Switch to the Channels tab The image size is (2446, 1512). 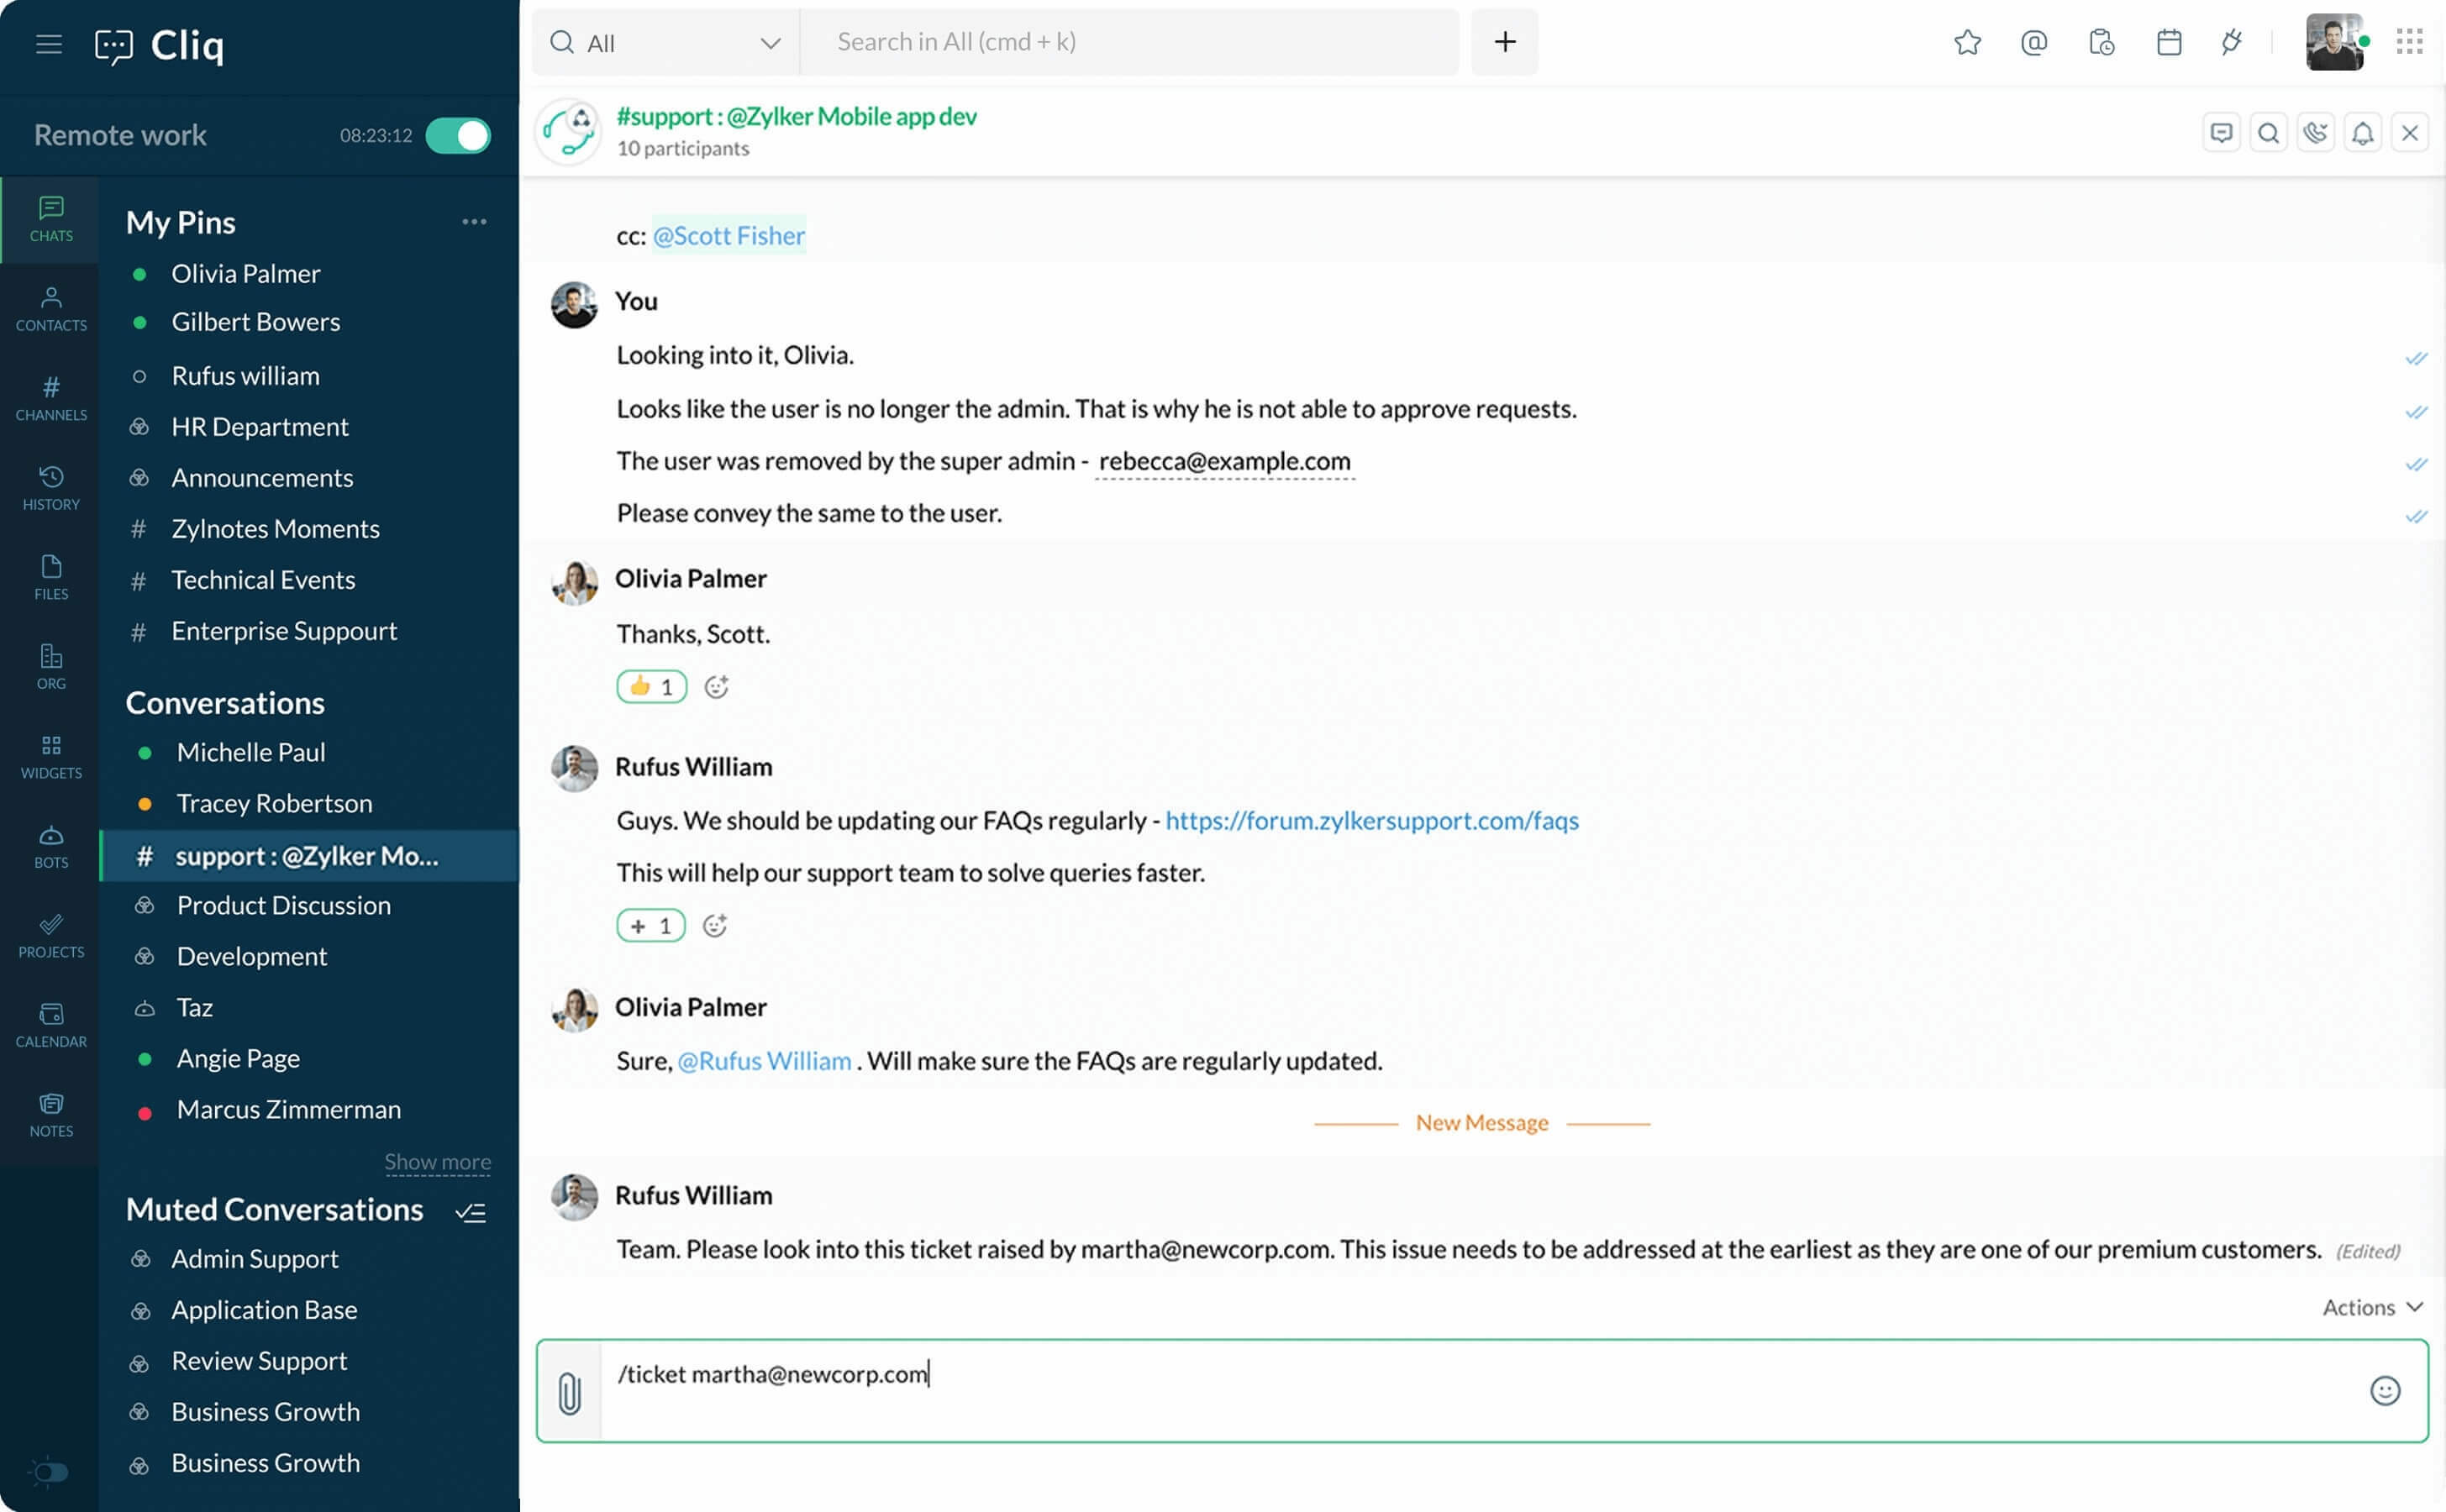tap(51, 398)
